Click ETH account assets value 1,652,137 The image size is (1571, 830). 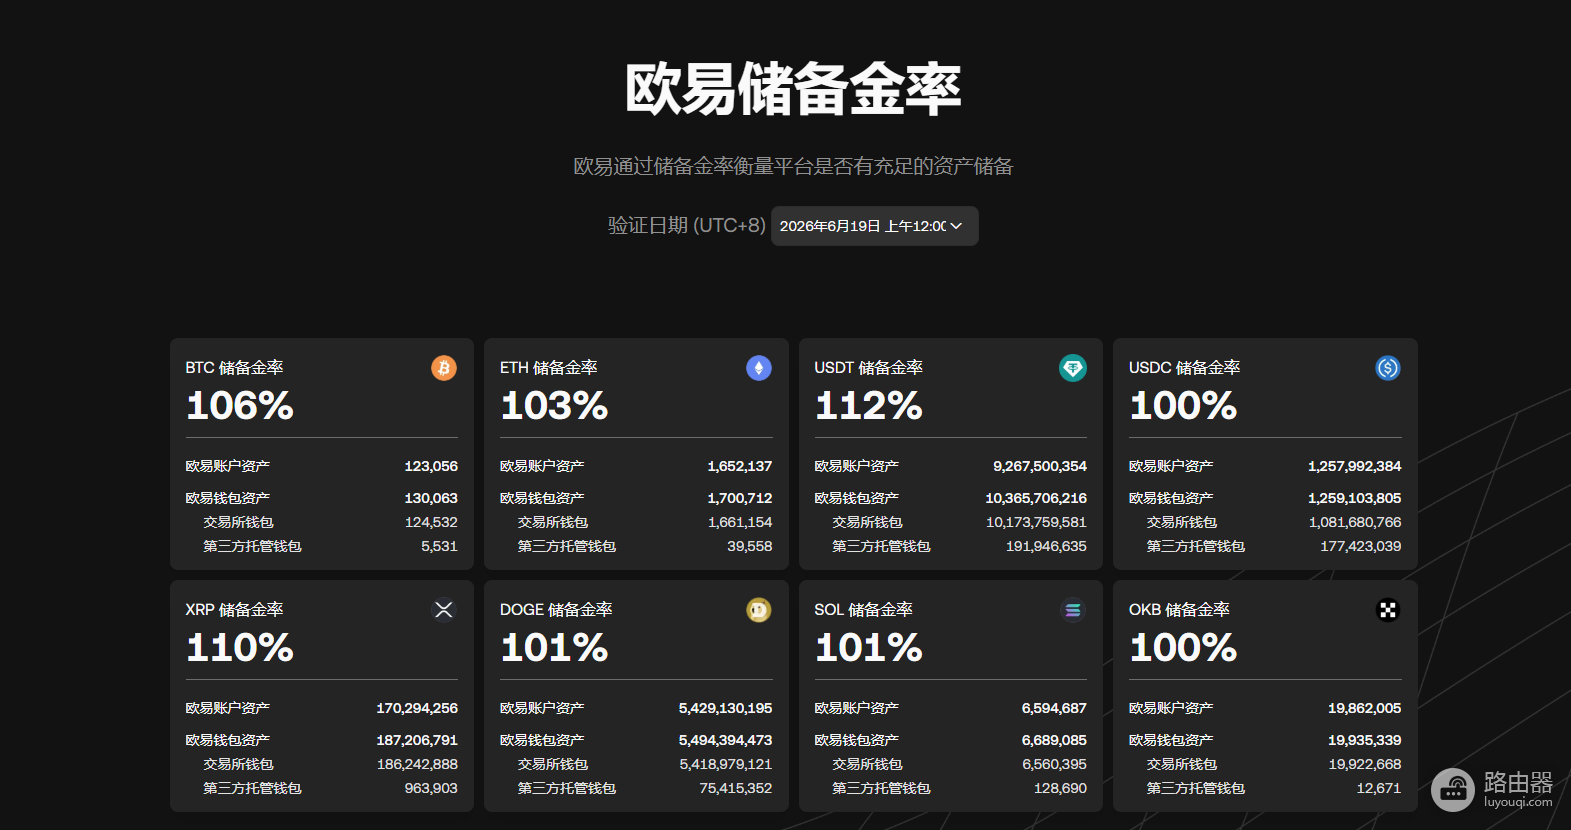point(740,466)
